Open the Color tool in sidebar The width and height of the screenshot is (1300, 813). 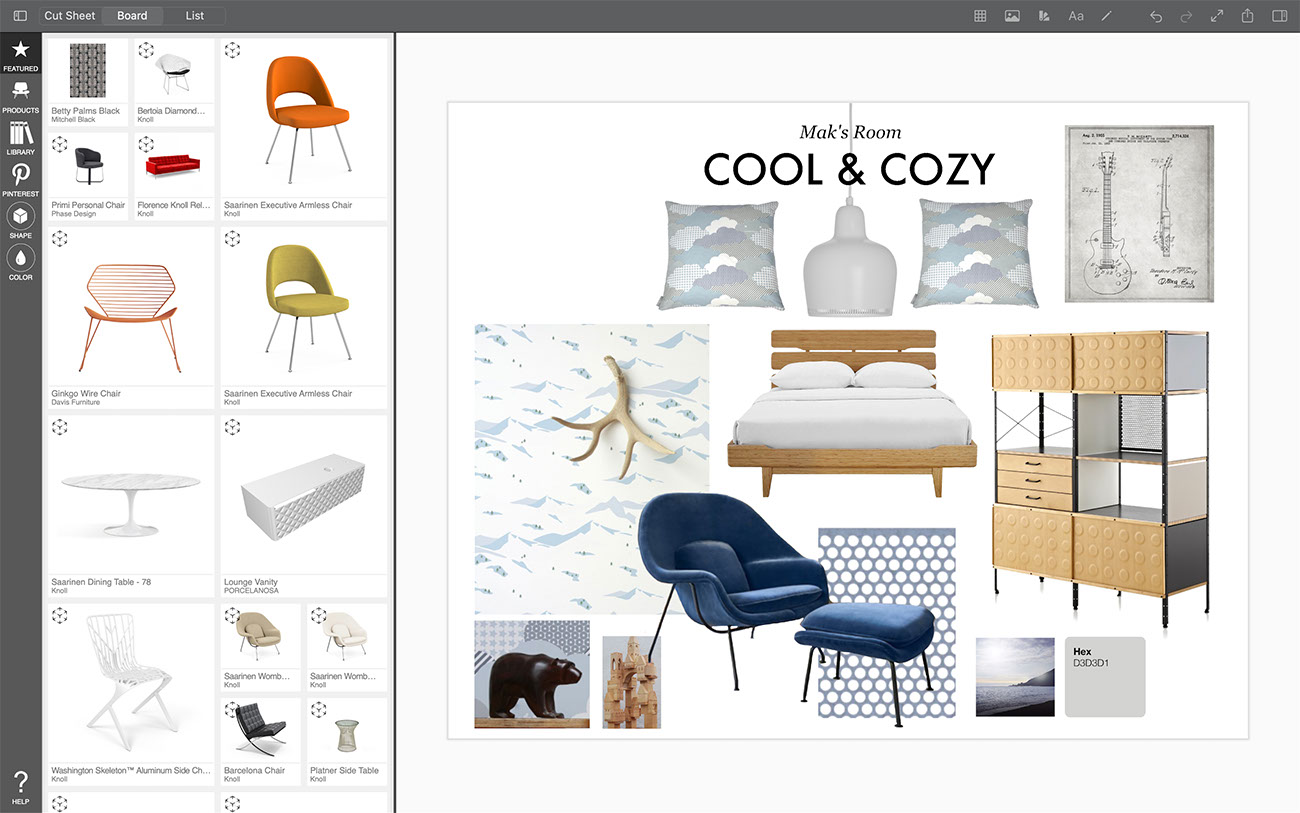coord(20,263)
